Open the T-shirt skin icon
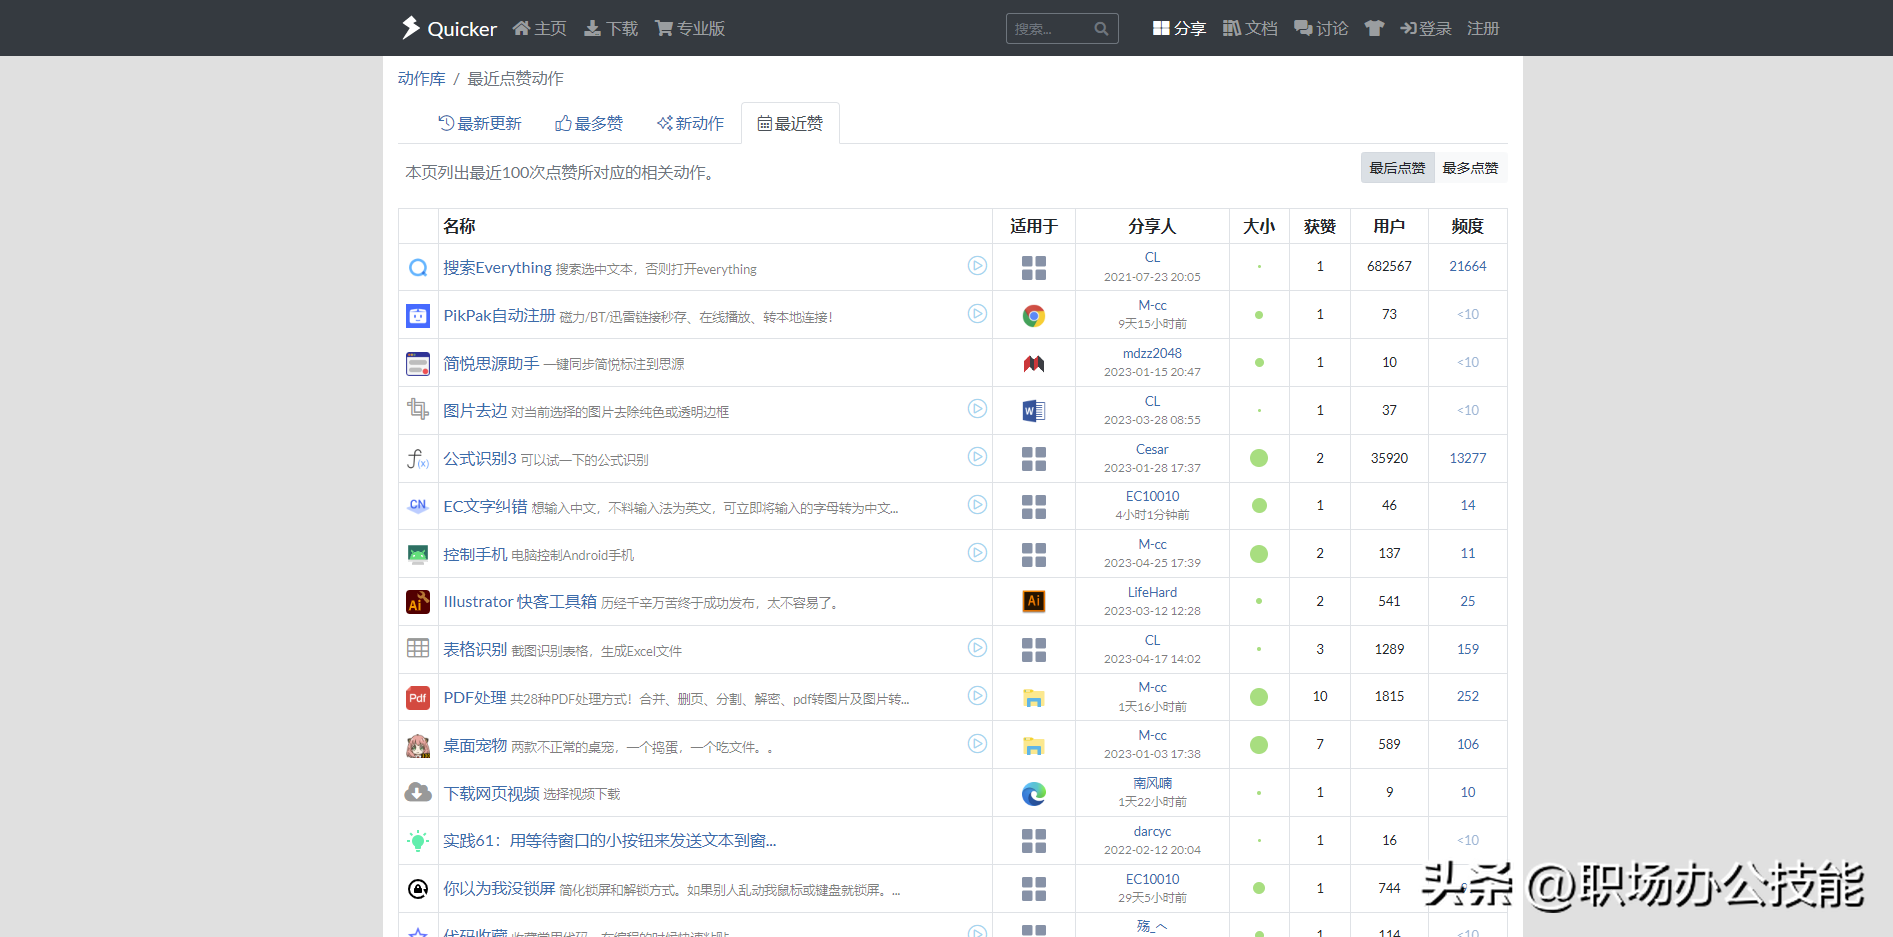Screen dimensions: 1893x937 pyautogui.click(x=1374, y=28)
